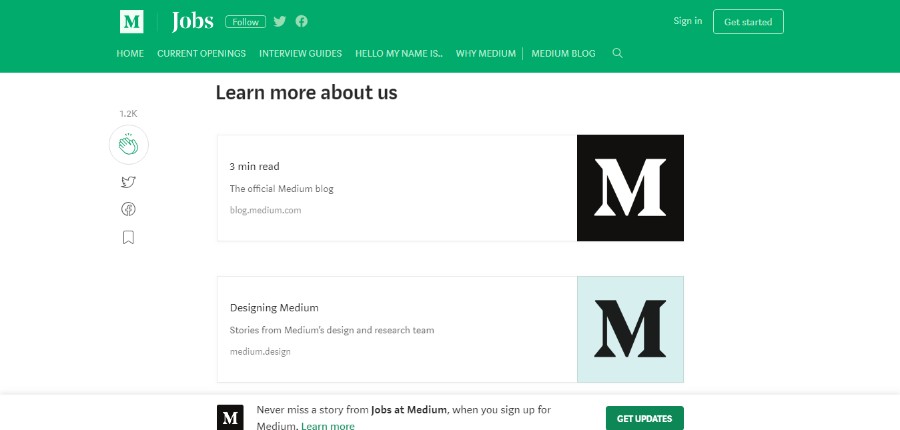
Task: Click the search magnifier icon
Action: [618, 53]
